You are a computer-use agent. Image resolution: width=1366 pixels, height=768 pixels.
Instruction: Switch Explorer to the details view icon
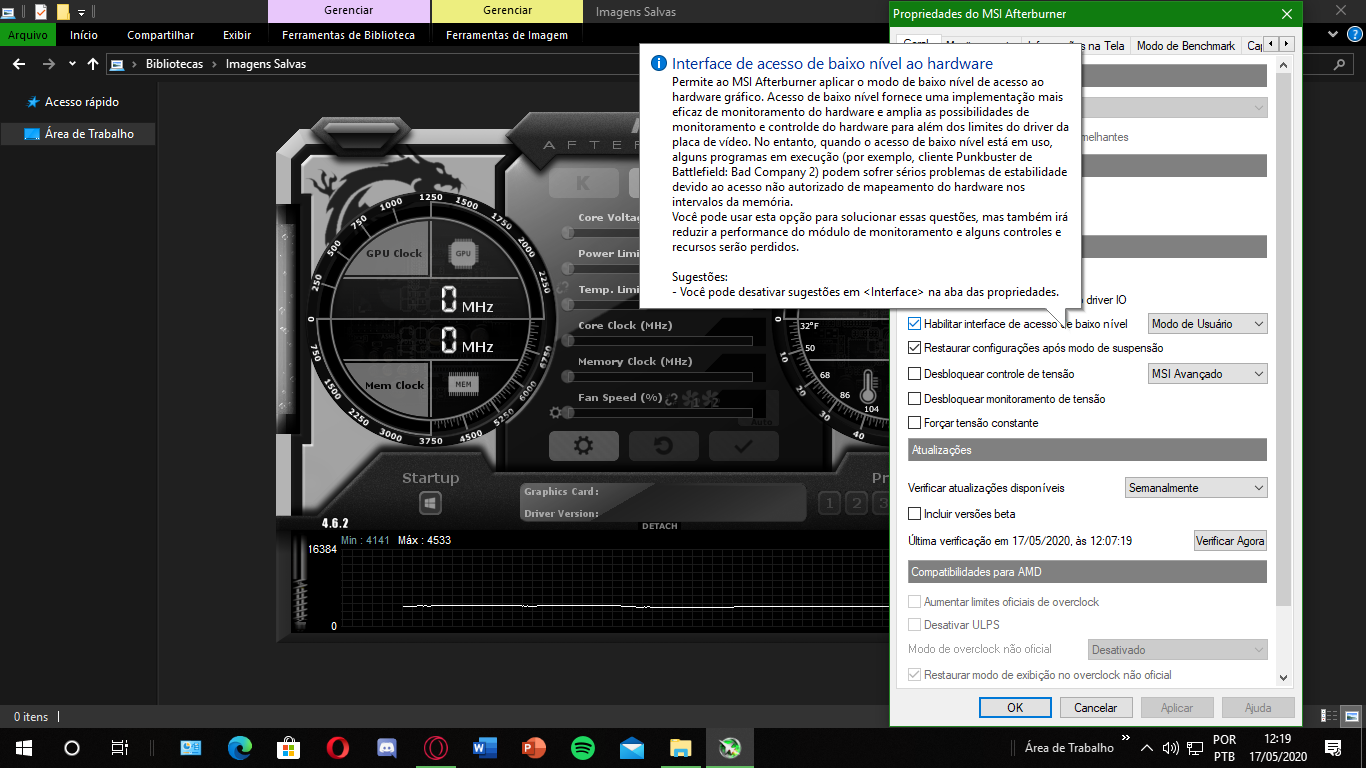[x=1329, y=716]
